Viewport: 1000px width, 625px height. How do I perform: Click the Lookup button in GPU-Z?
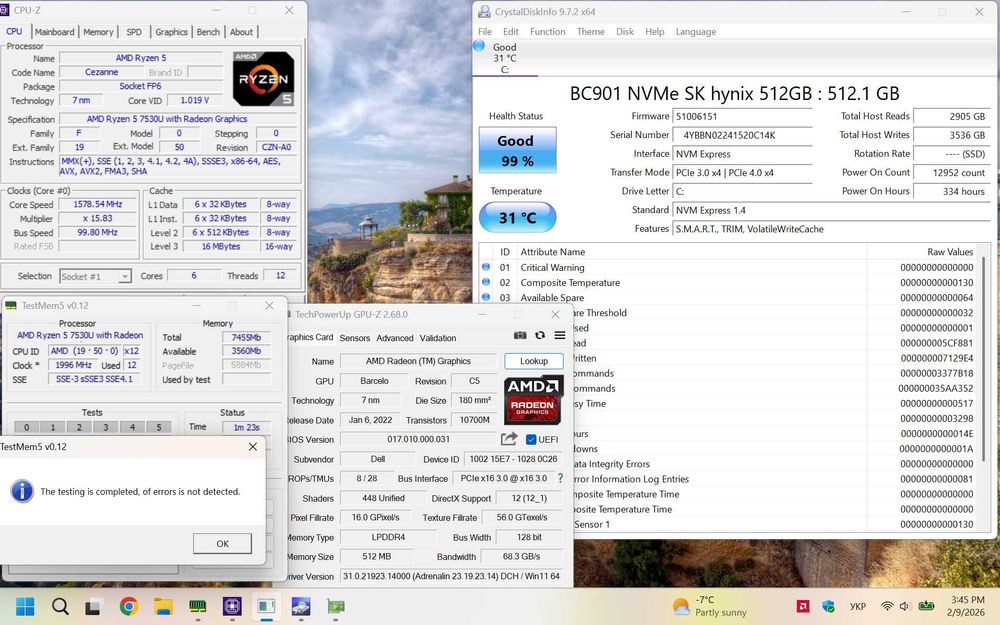534,361
